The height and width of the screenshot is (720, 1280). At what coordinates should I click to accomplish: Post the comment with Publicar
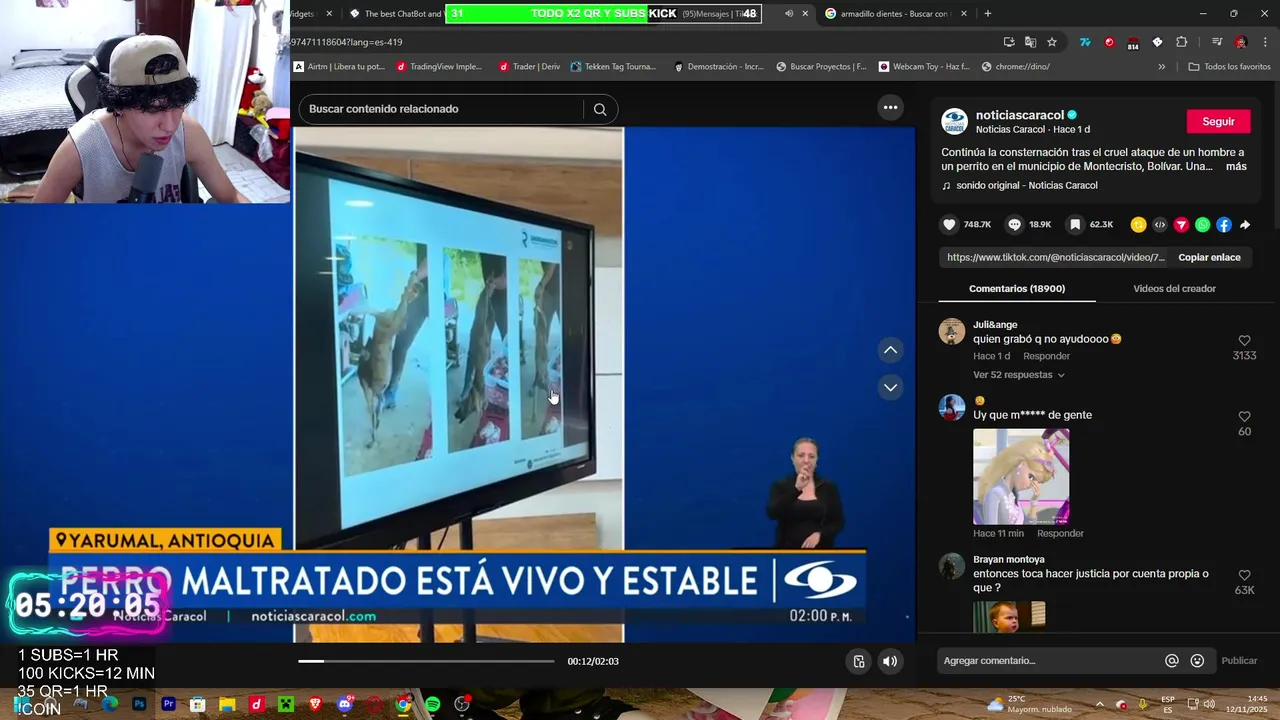1239,660
